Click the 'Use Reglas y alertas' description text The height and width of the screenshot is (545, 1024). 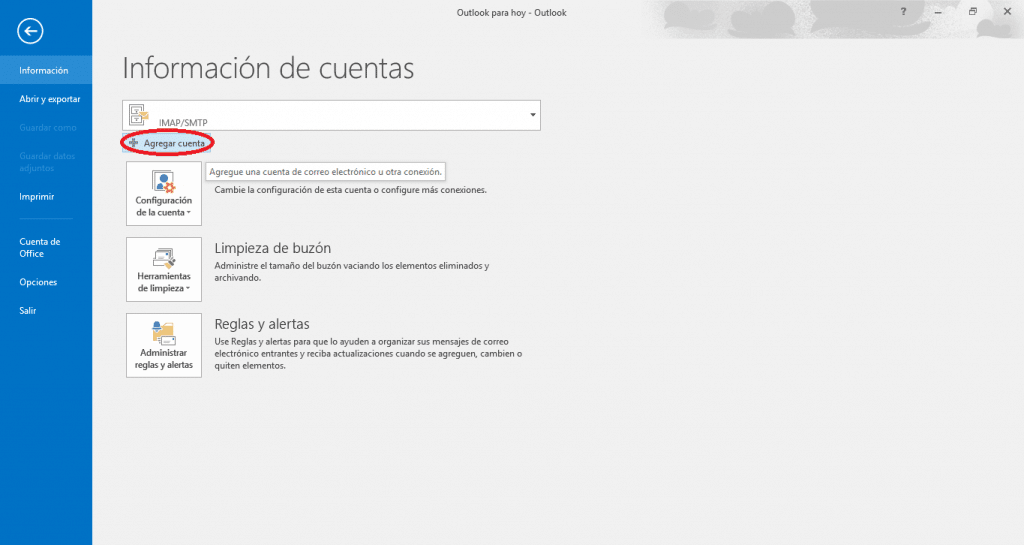coord(368,354)
